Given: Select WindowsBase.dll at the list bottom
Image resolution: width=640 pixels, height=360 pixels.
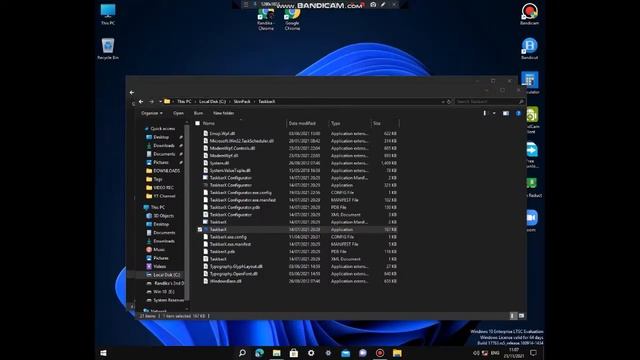Looking at the screenshot, I should tap(225, 281).
